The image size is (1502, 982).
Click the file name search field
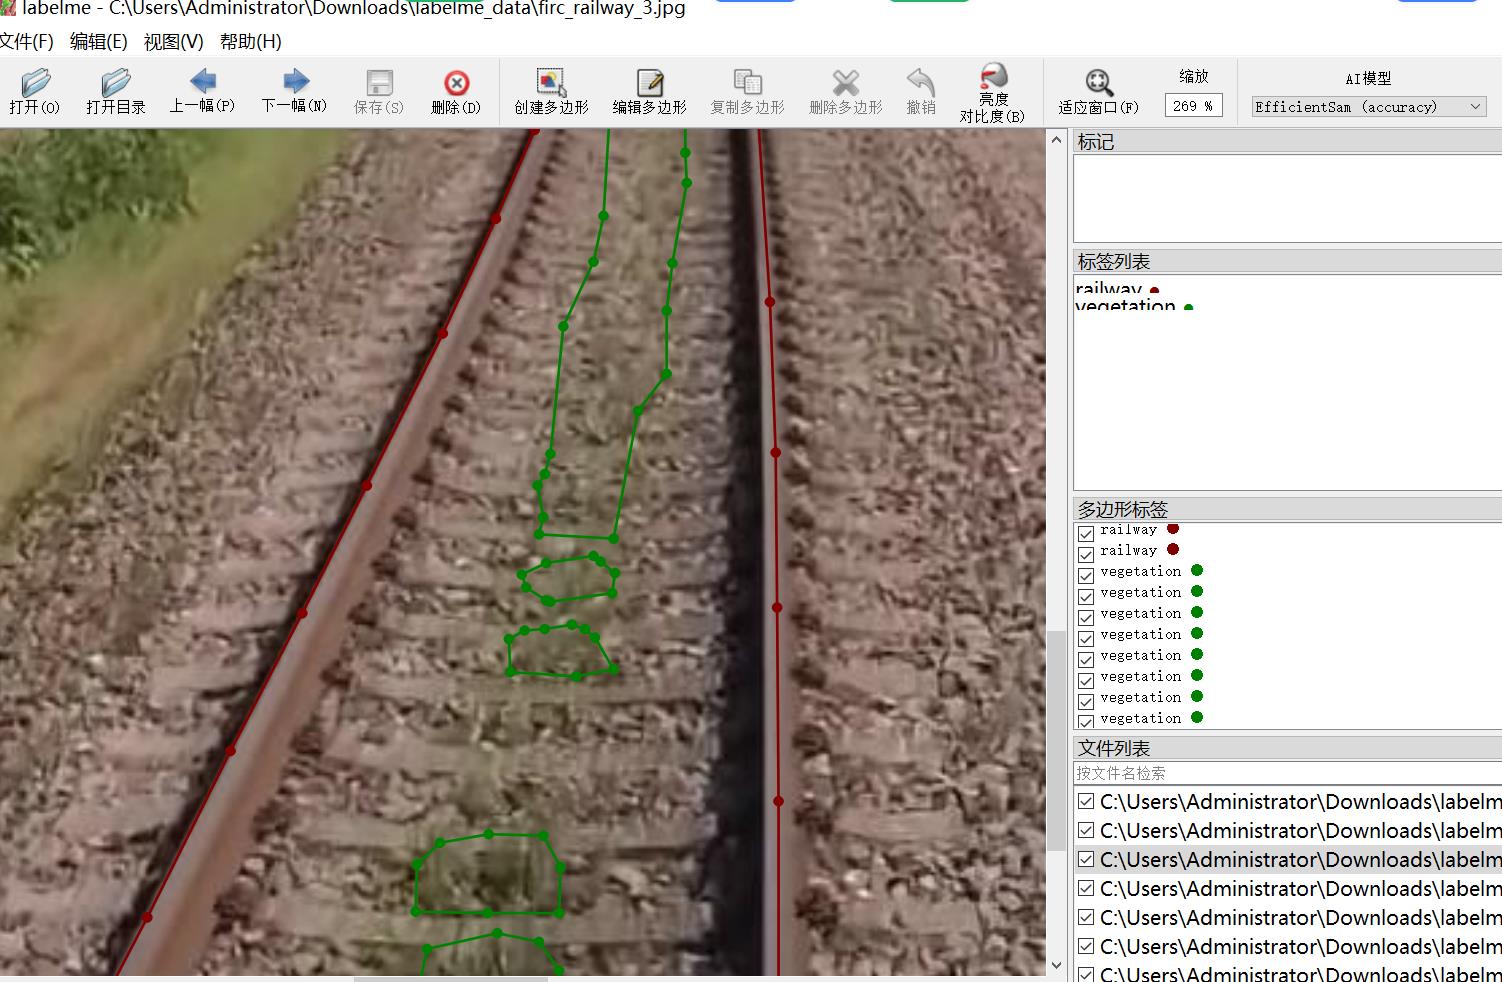pyautogui.click(x=1285, y=773)
